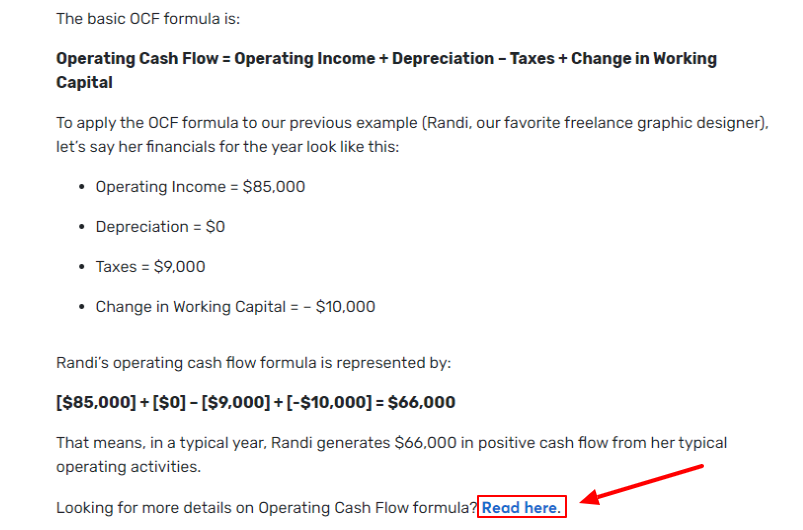The height and width of the screenshot is (530, 803).
Task: Click the bold "= $66,000" result in the equation
Action: tap(412, 403)
